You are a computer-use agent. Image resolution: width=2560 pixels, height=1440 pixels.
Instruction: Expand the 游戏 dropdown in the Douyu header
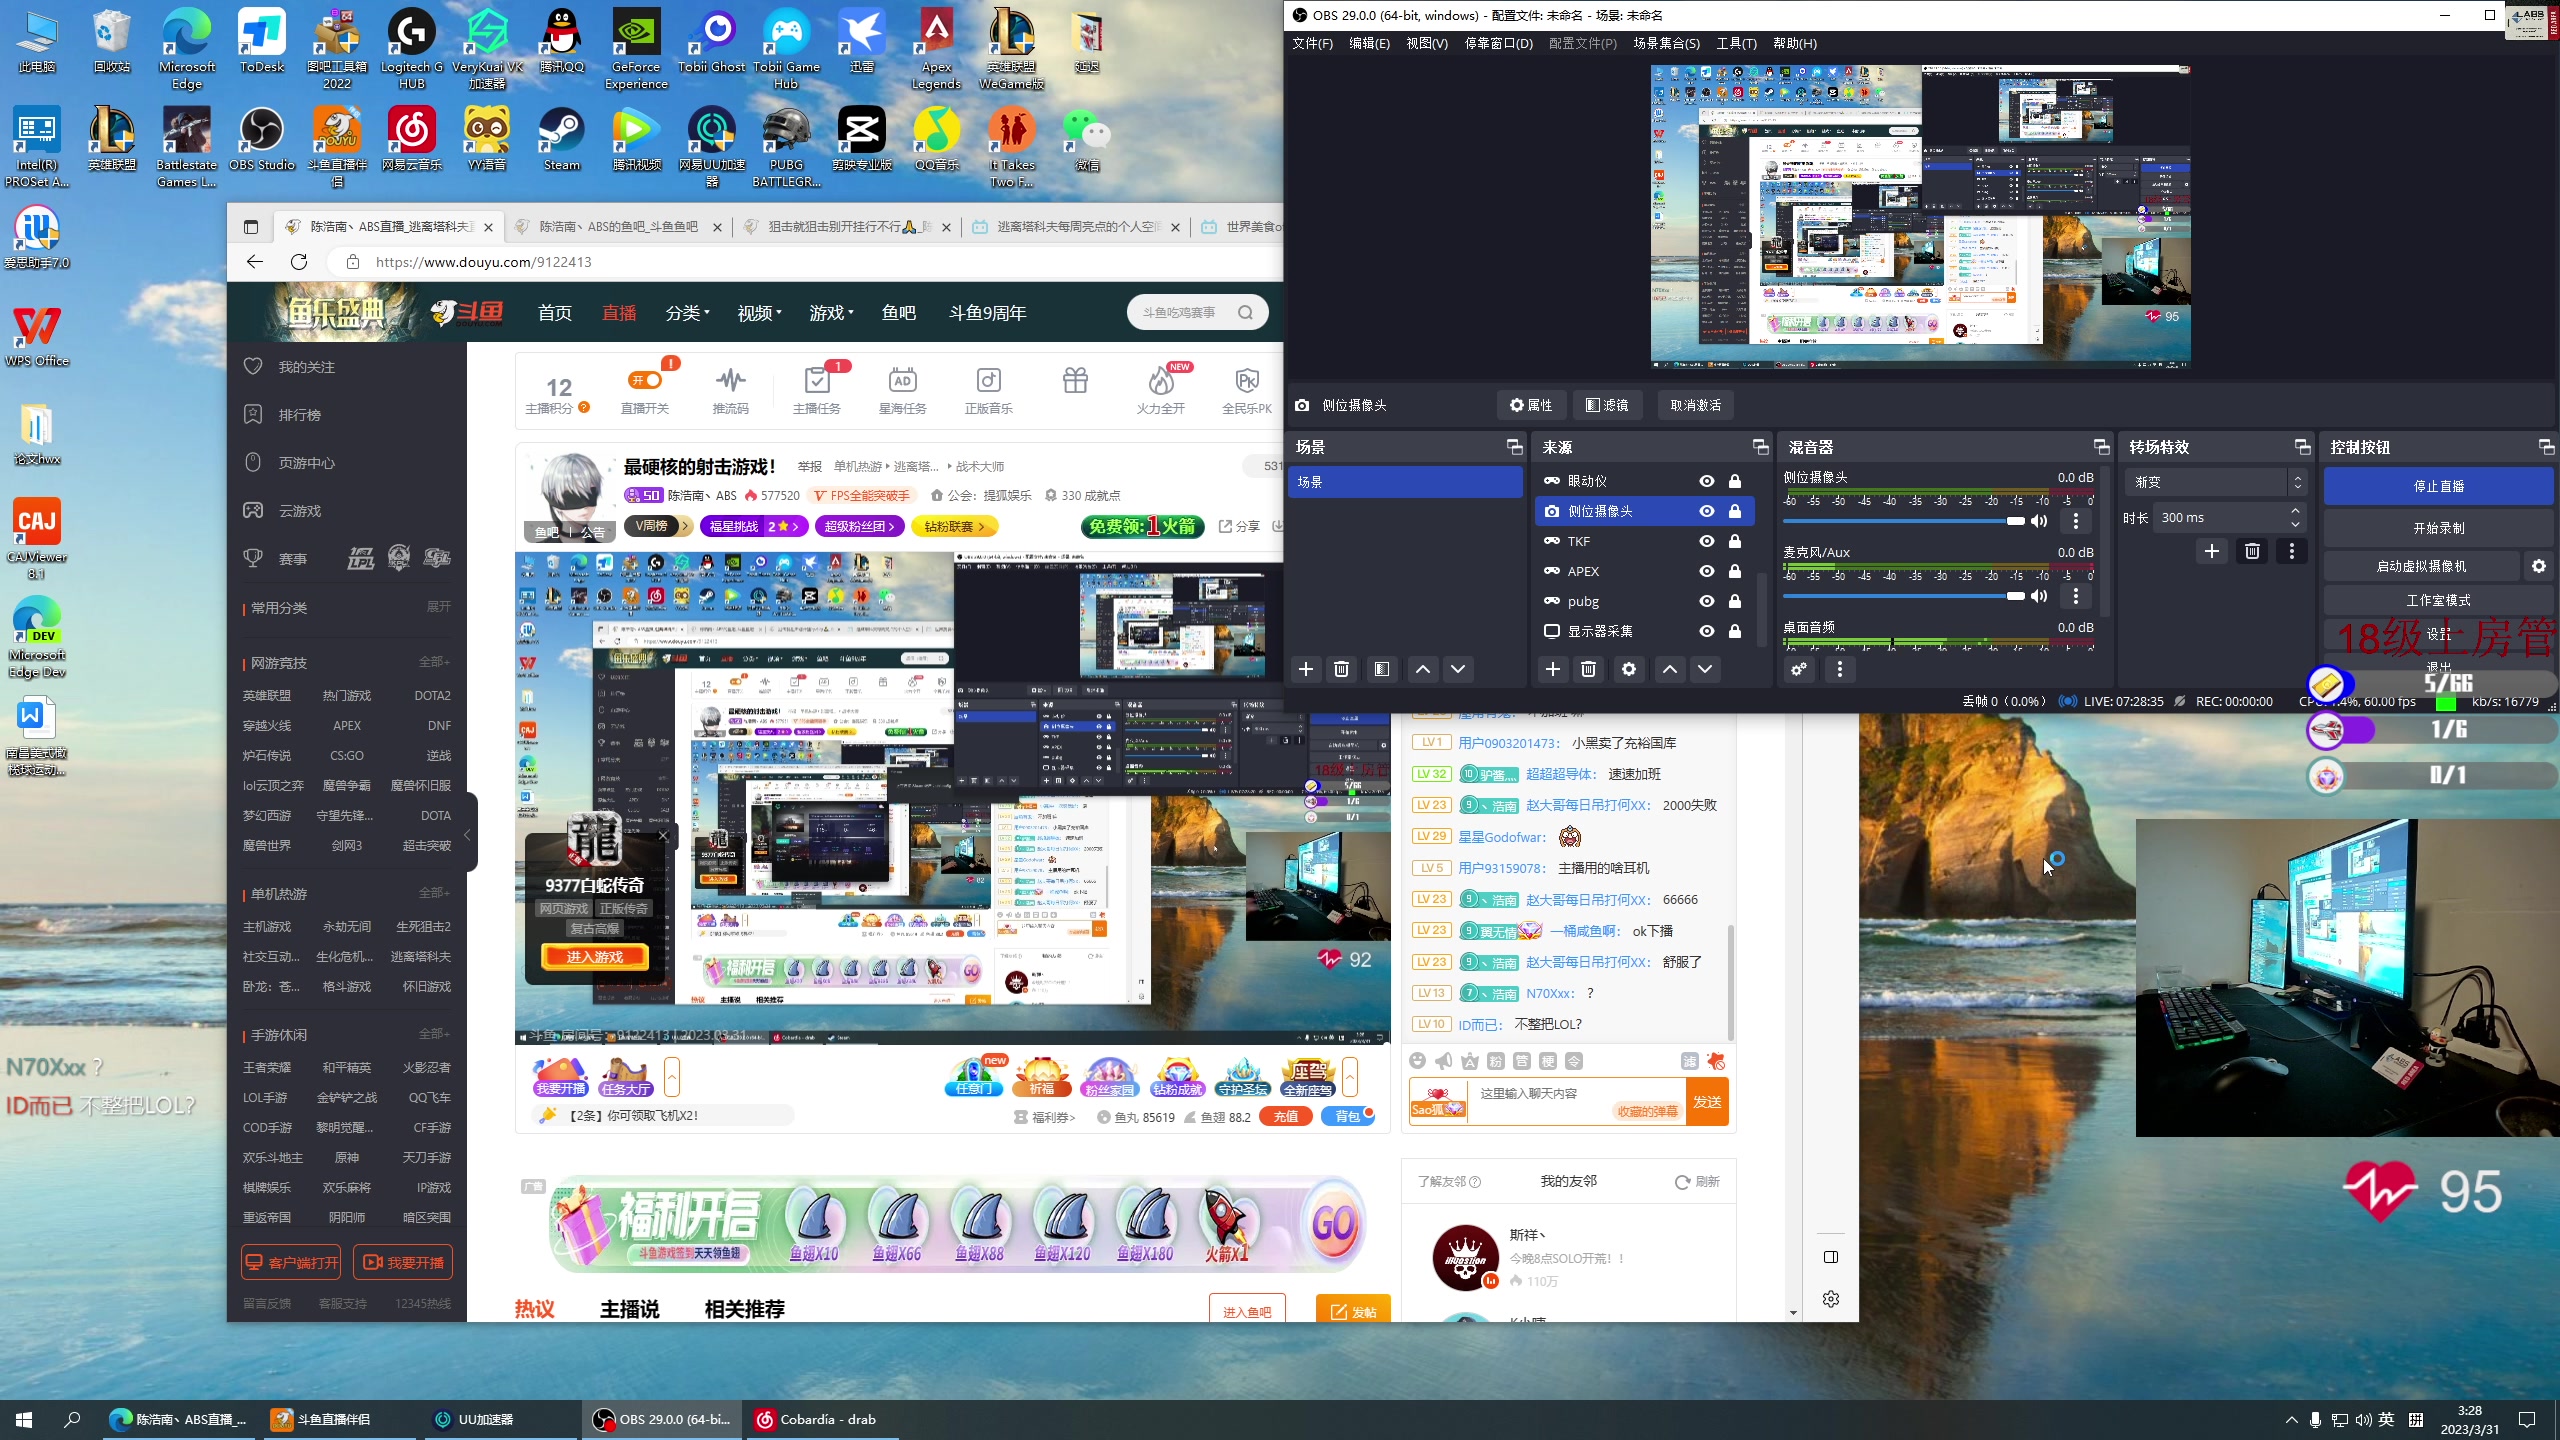pyautogui.click(x=831, y=313)
